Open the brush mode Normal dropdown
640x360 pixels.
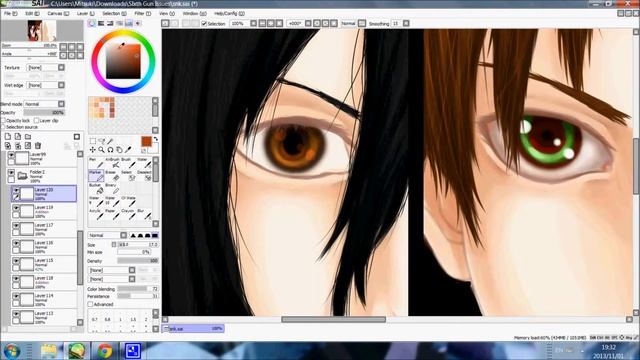click(x=108, y=236)
